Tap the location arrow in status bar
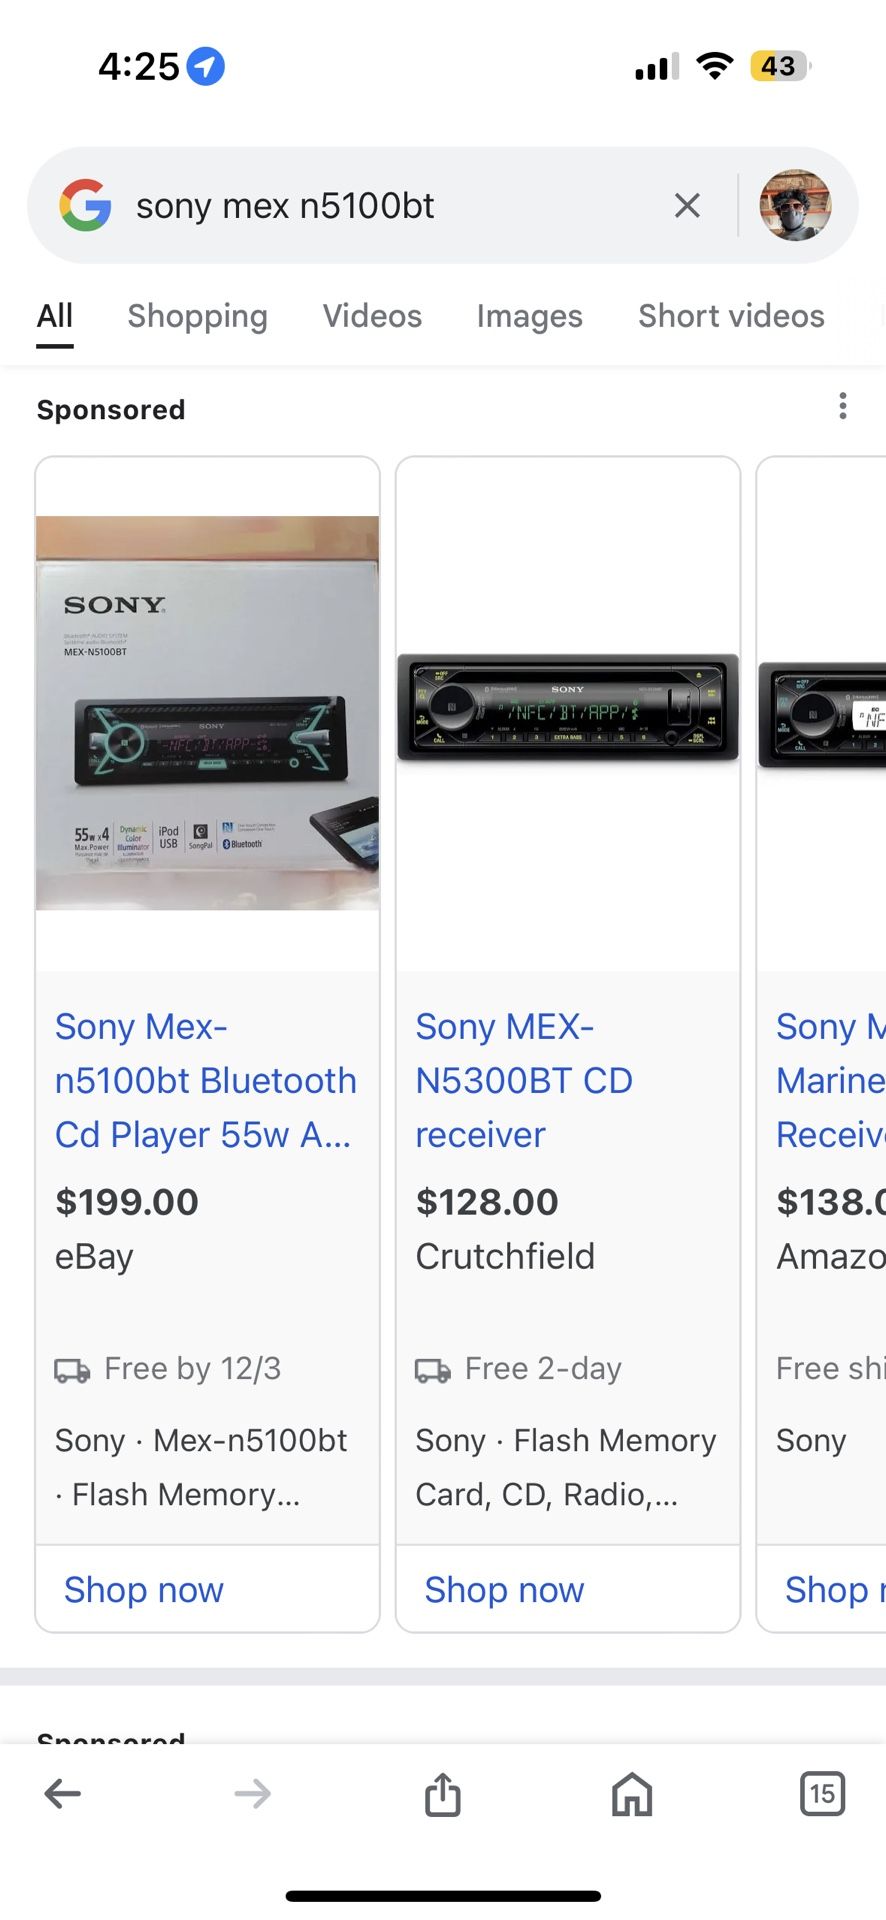 [x=206, y=66]
